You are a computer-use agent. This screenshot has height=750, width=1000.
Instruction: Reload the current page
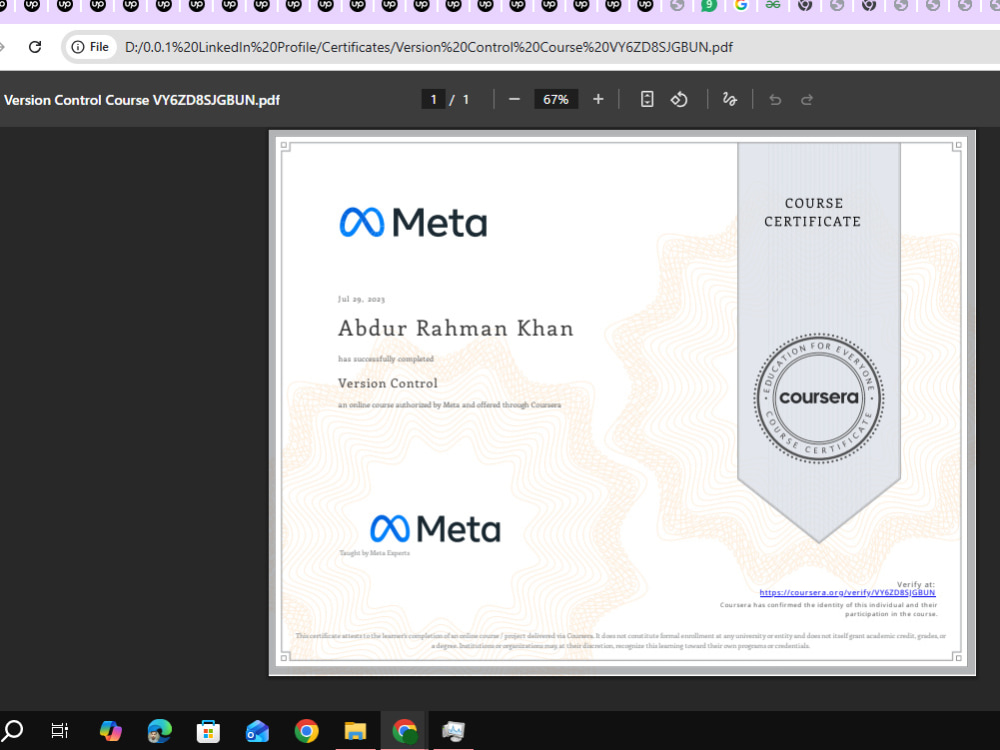[x=35, y=47]
